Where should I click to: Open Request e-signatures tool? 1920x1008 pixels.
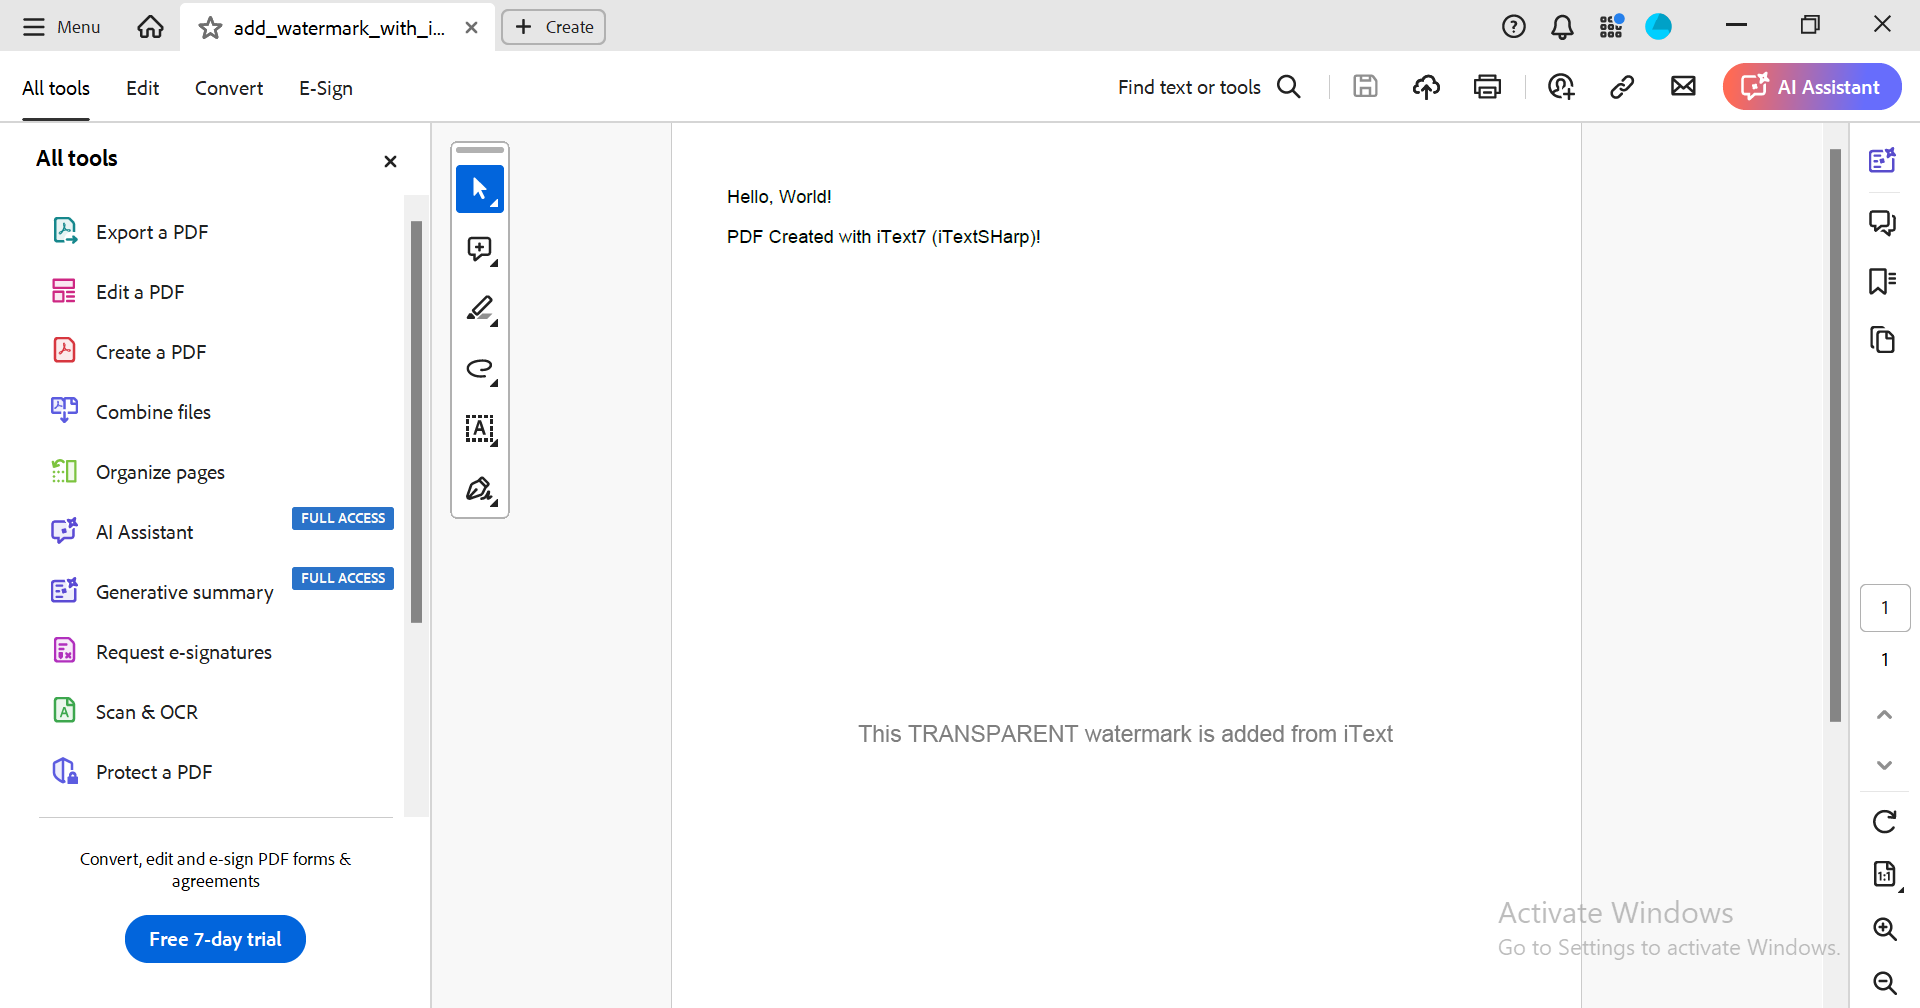[x=161, y=651]
